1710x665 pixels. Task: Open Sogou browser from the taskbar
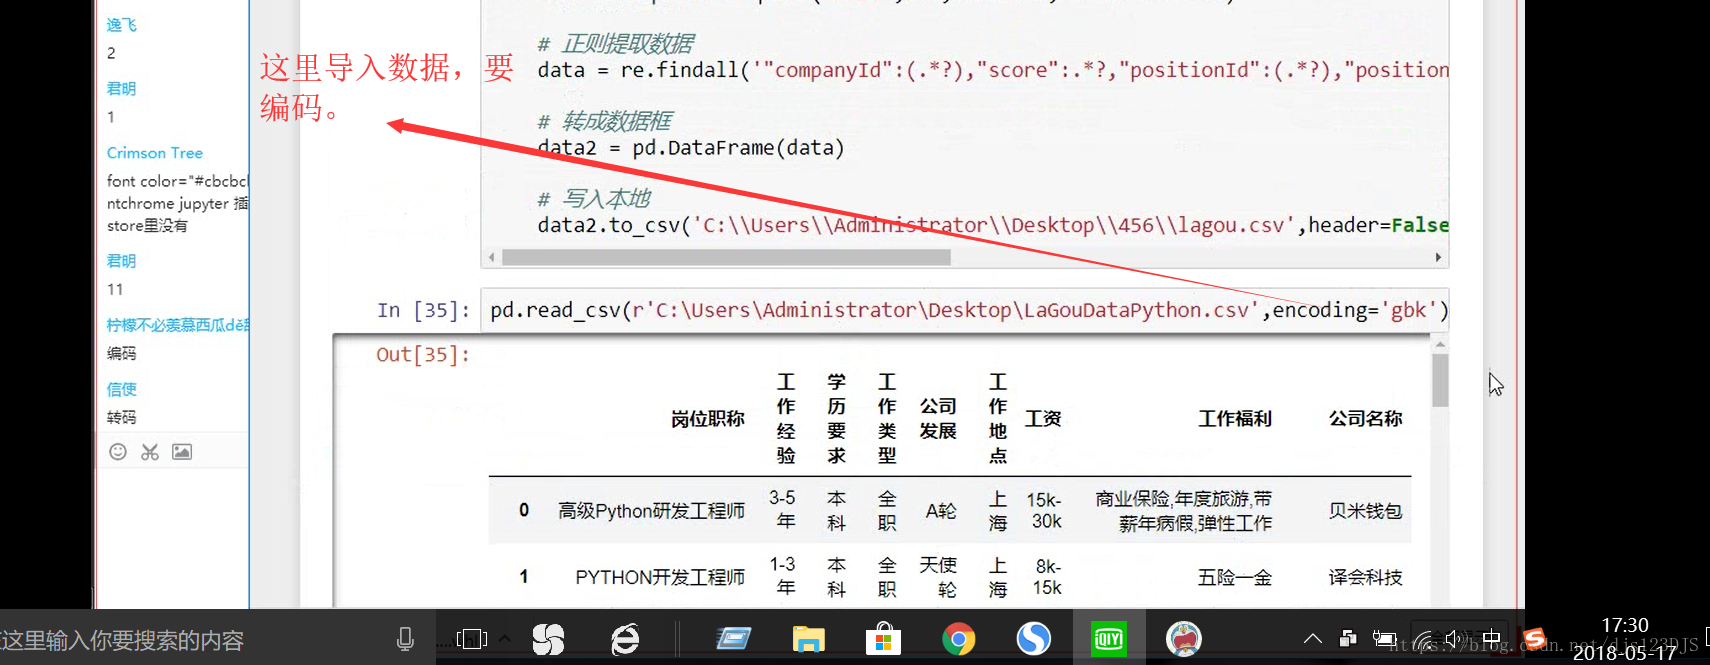click(1033, 639)
